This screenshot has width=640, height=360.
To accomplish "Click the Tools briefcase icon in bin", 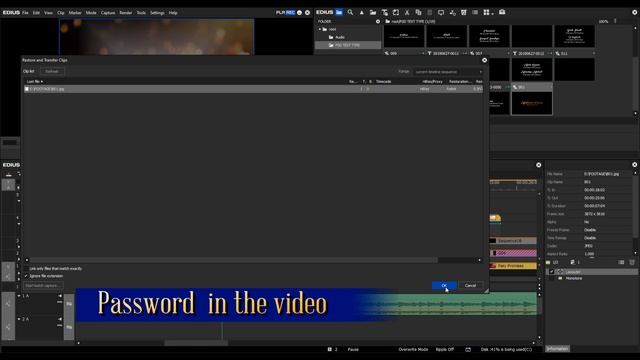I will tap(502, 13).
